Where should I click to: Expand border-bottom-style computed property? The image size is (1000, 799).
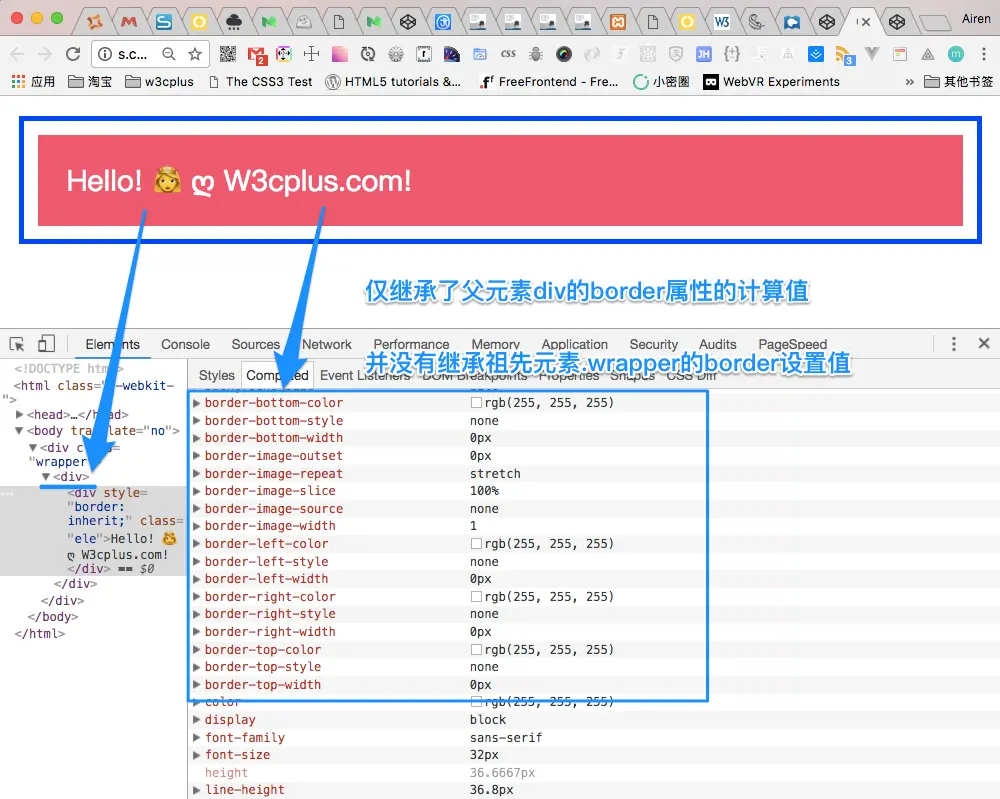[197, 421]
